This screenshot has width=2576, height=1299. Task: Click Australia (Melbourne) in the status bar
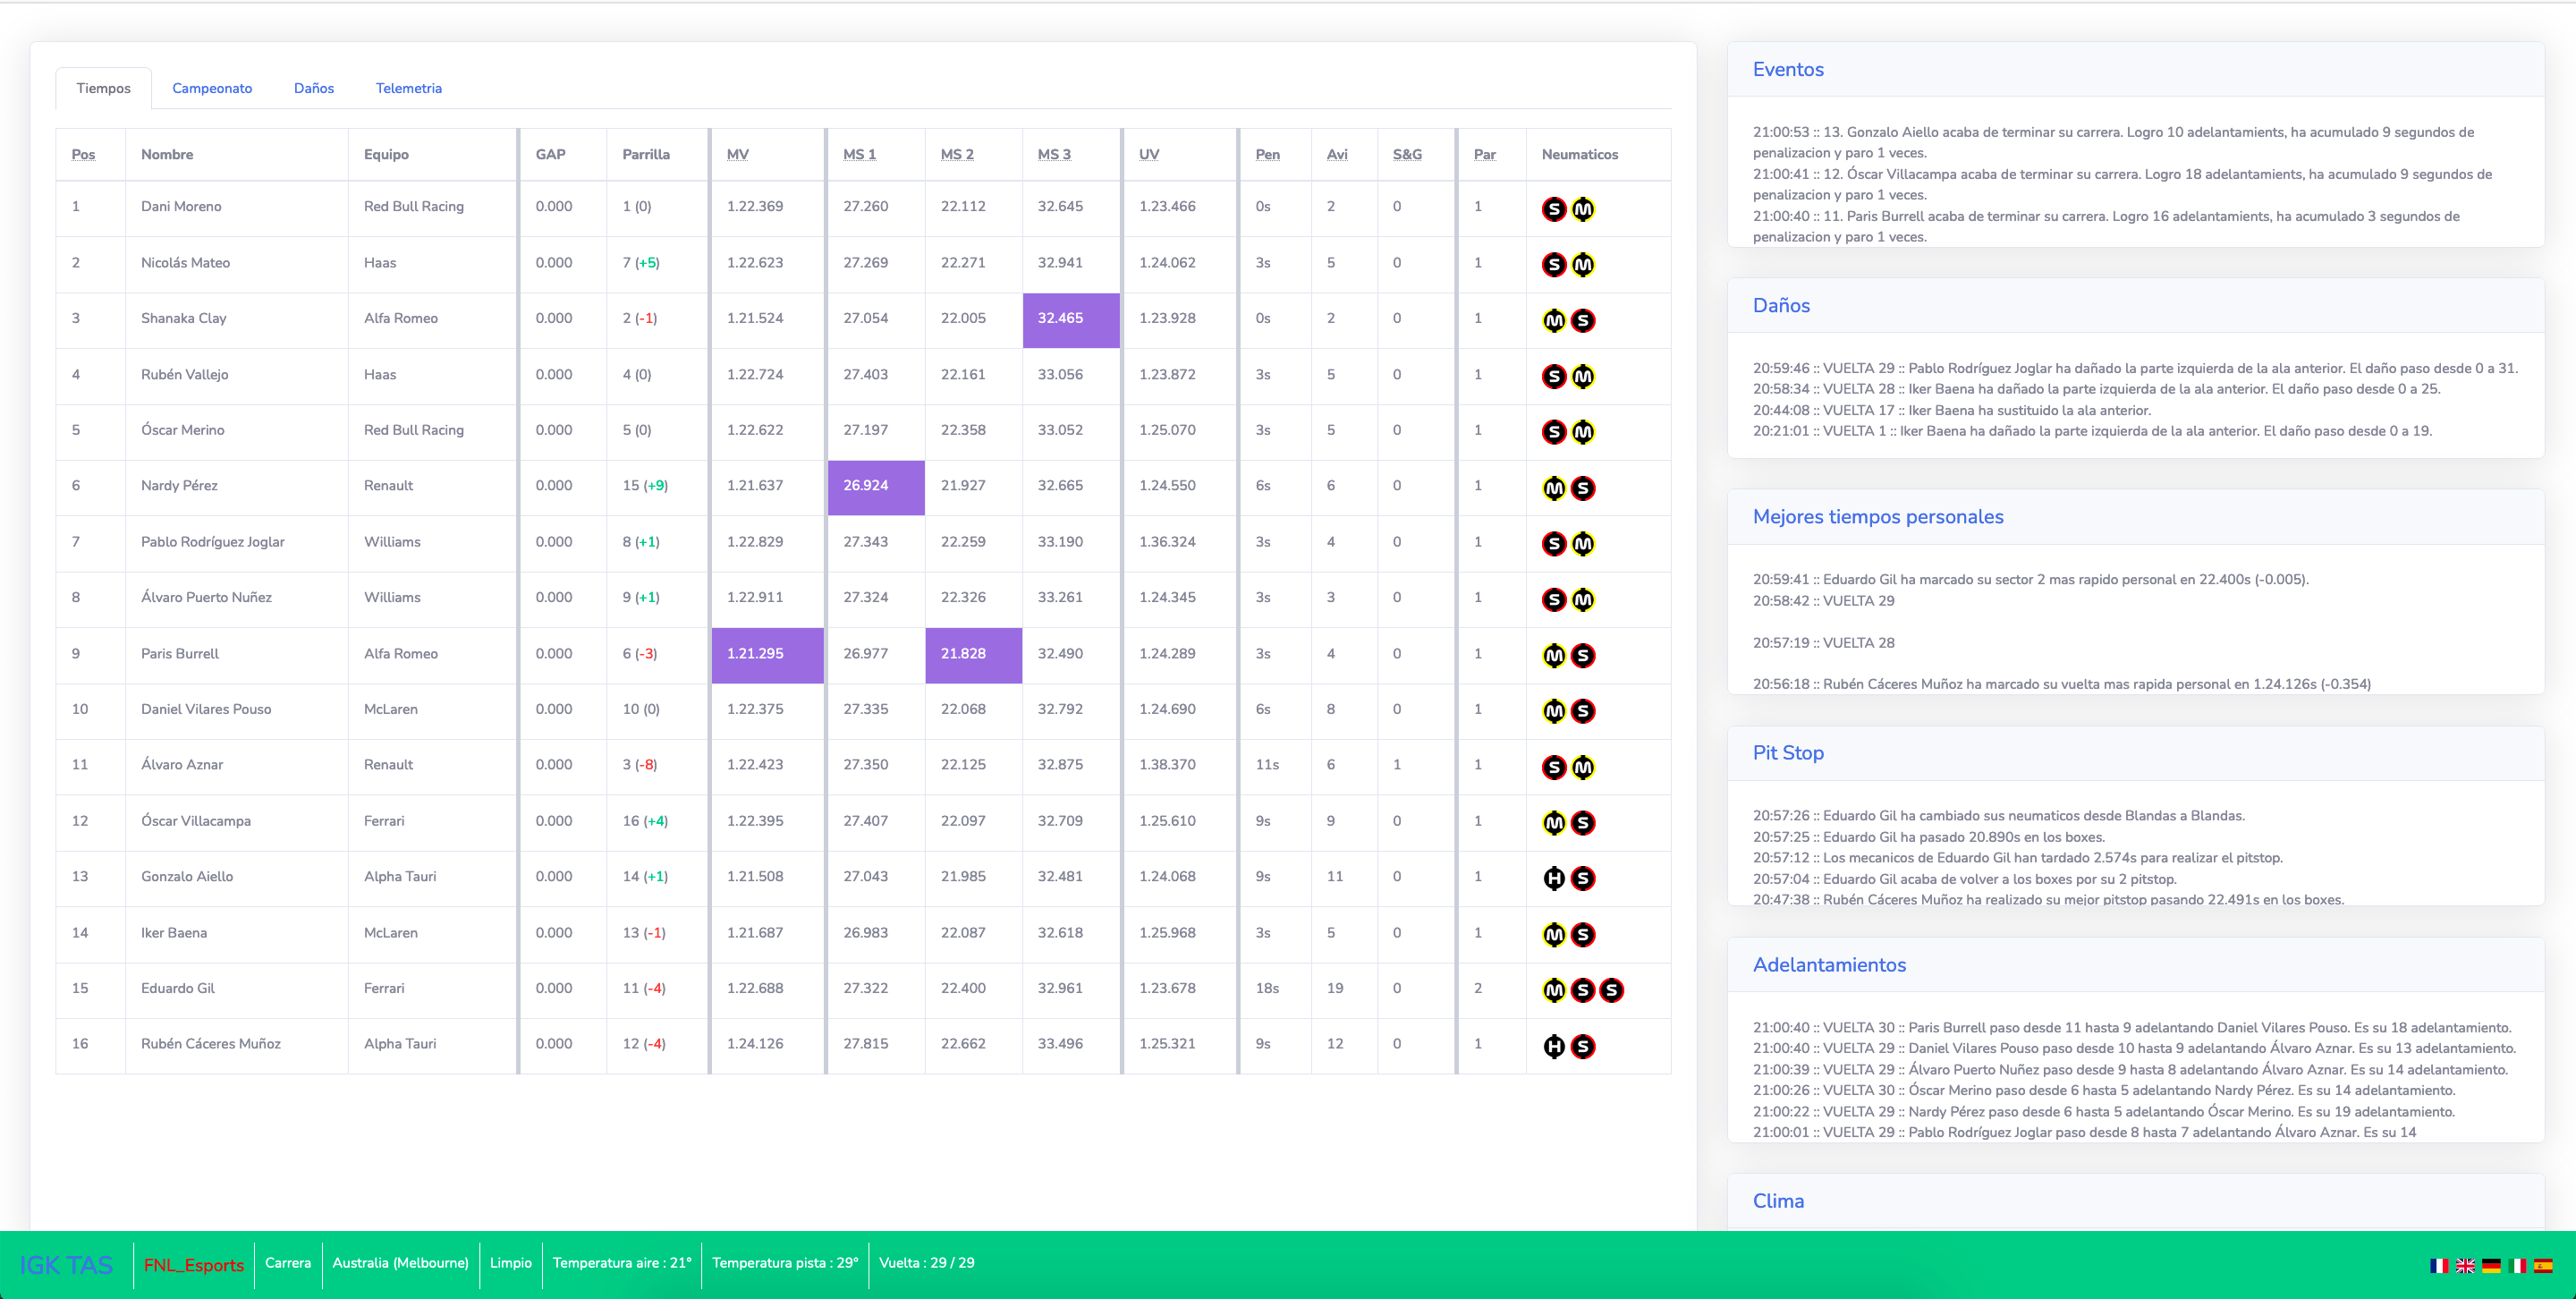point(400,1263)
